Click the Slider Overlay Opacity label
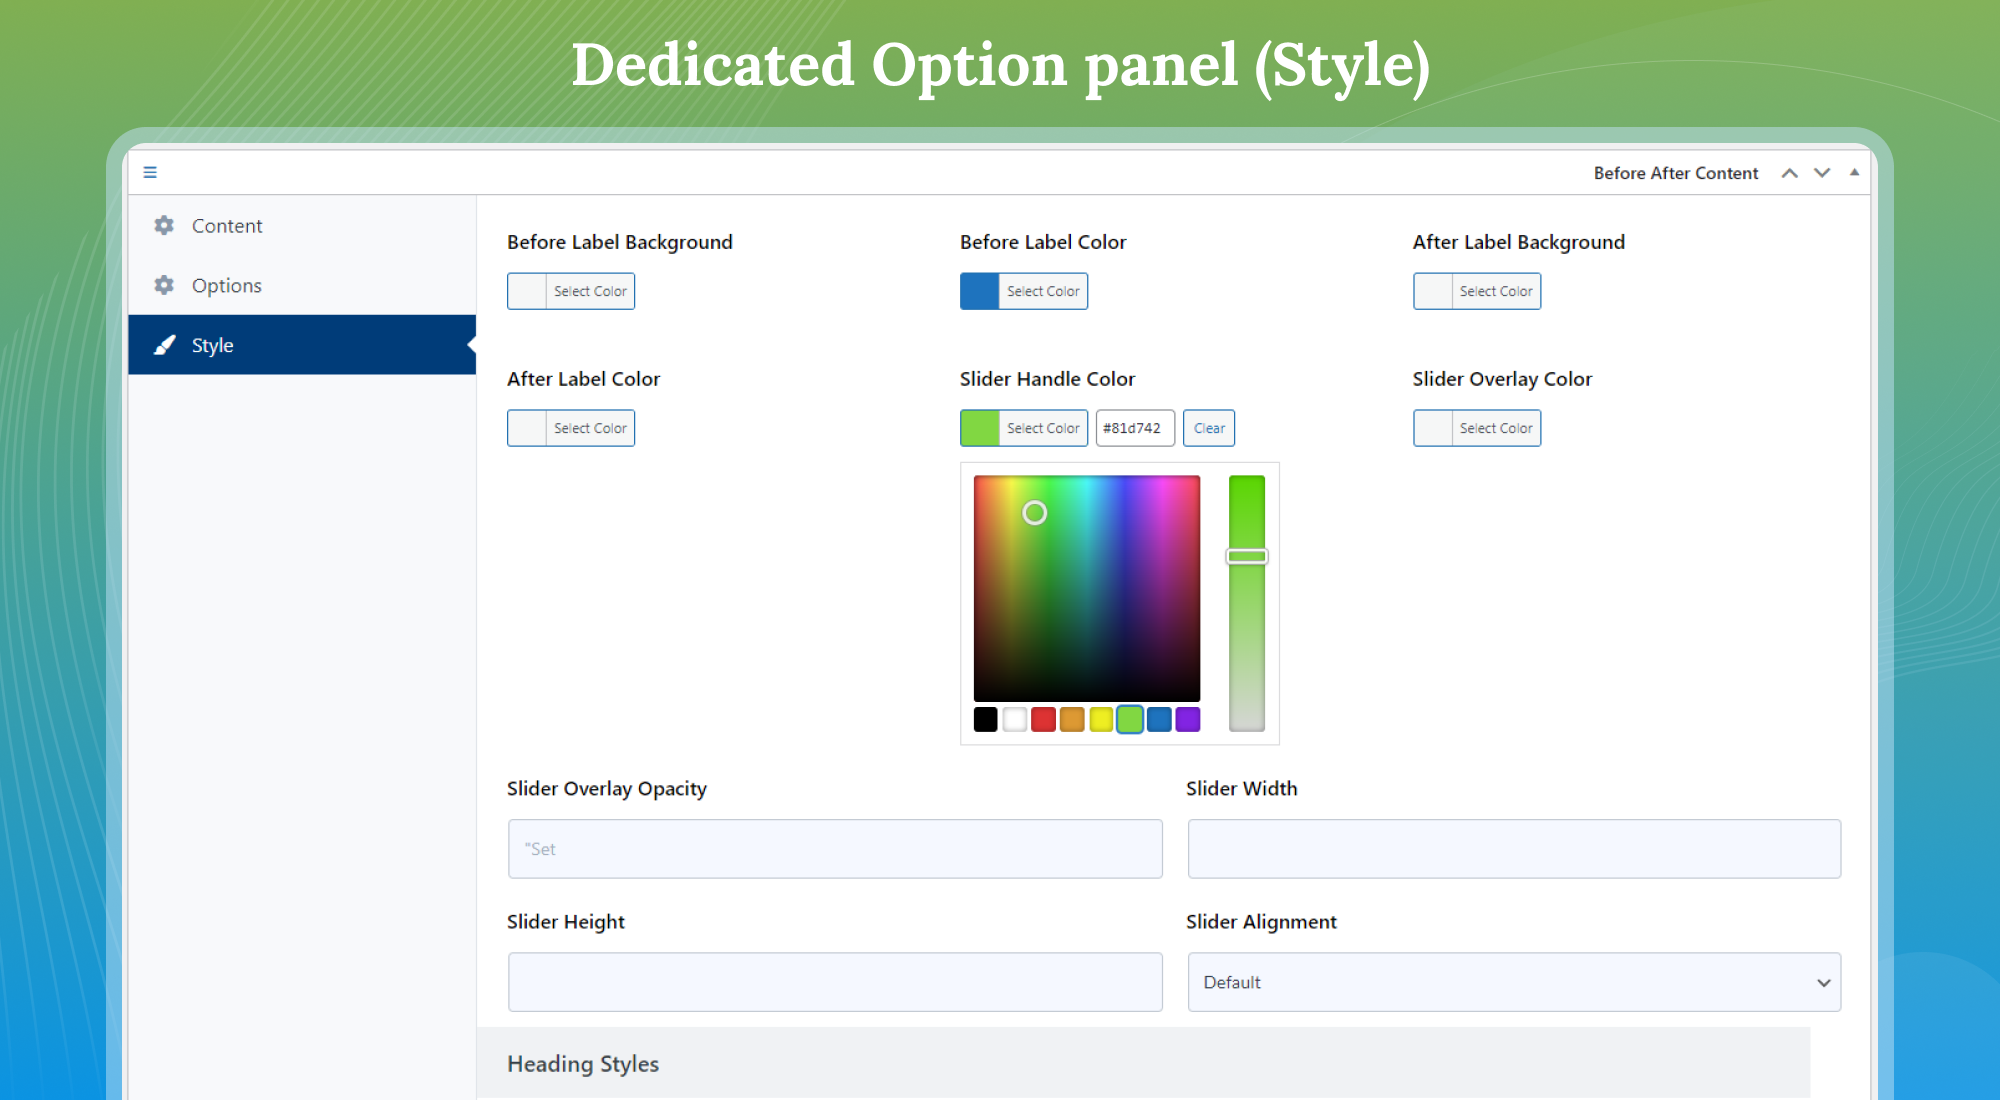This screenshot has height=1100, width=2000. coord(606,789)
